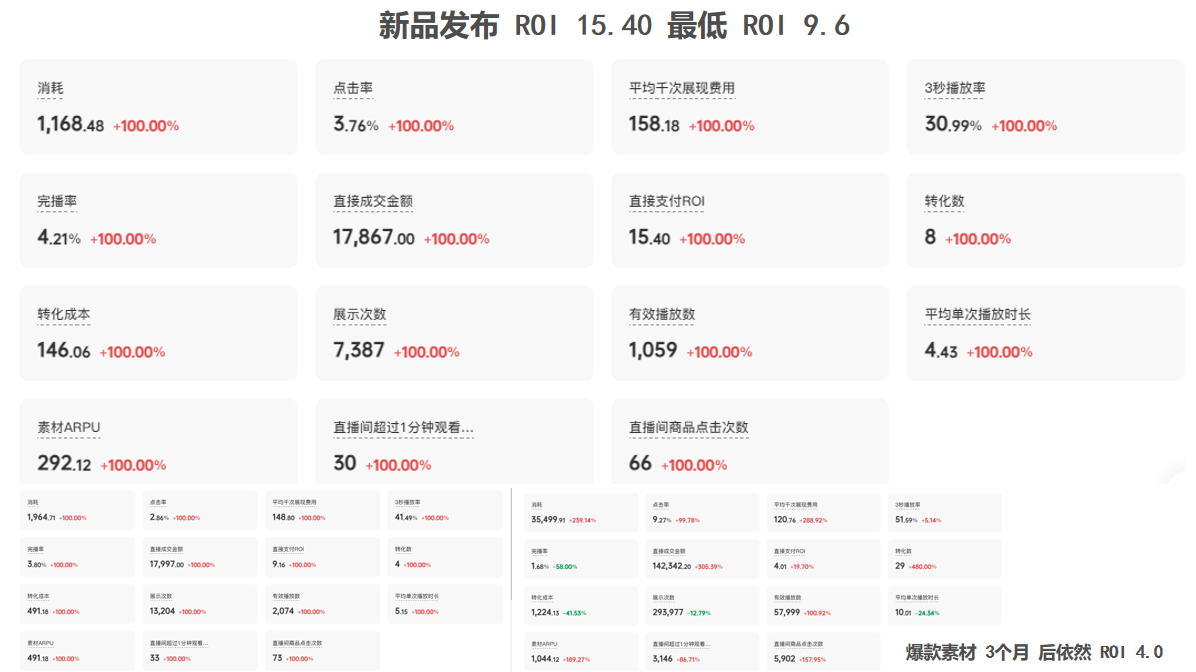The width and height of the screenshot is (1196, 672).
Task: Click the 展示次数 value 13,204
Action: 162,611
